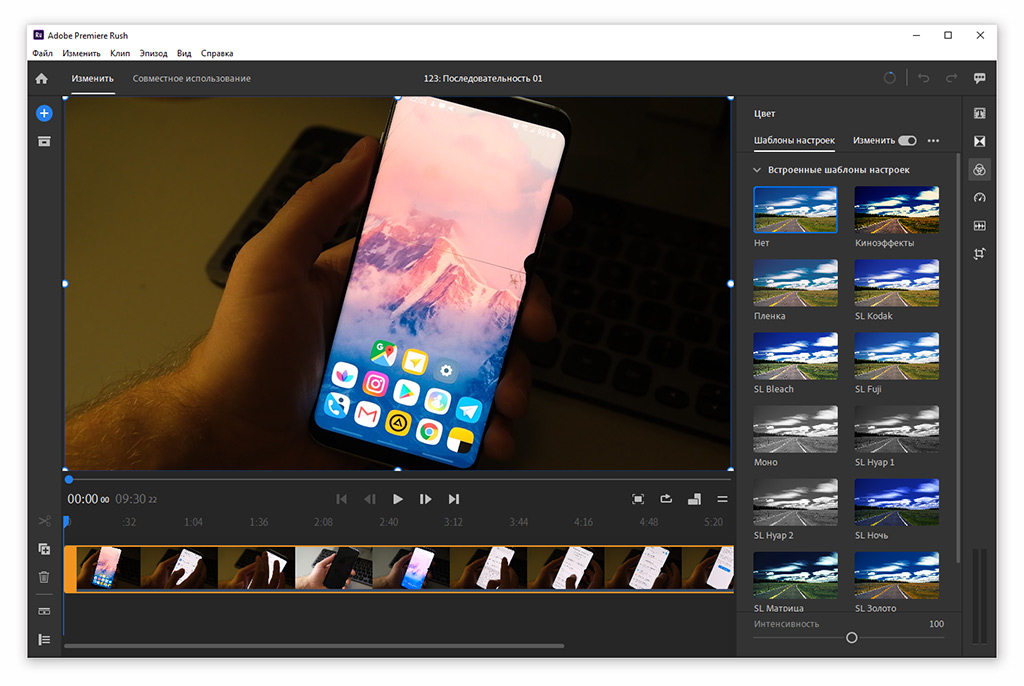
Task: Go to the Home screen icon
Action: coord(42,78)
